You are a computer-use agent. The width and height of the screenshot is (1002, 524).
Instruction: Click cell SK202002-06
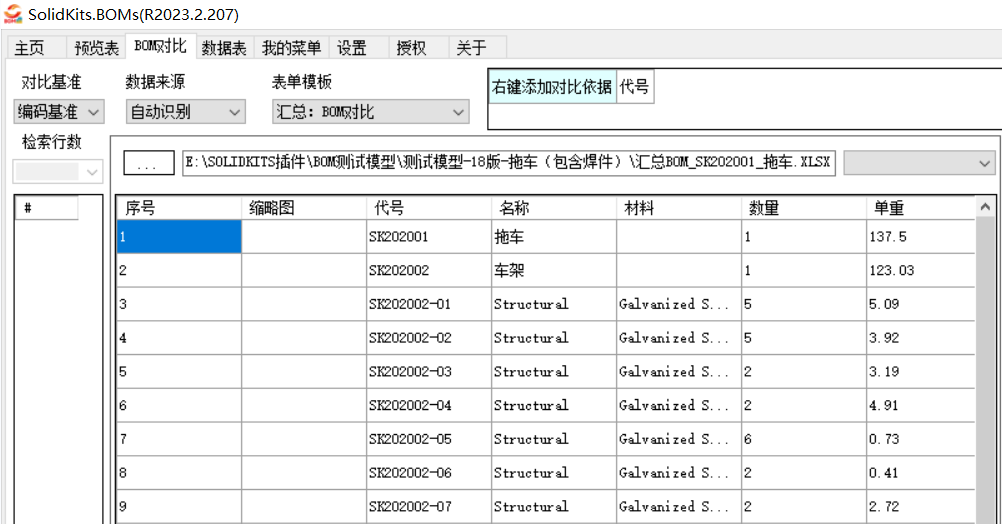tap(429, 473)
